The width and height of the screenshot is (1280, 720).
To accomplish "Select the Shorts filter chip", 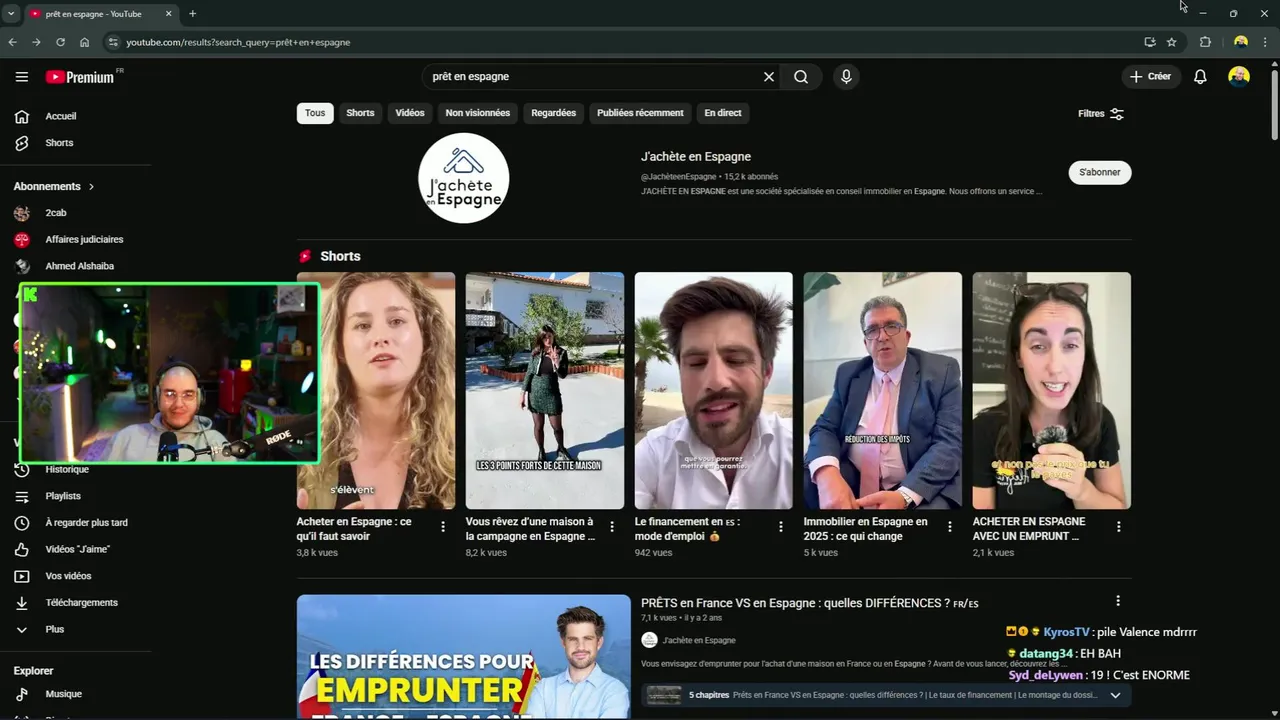I will point(360,113).
